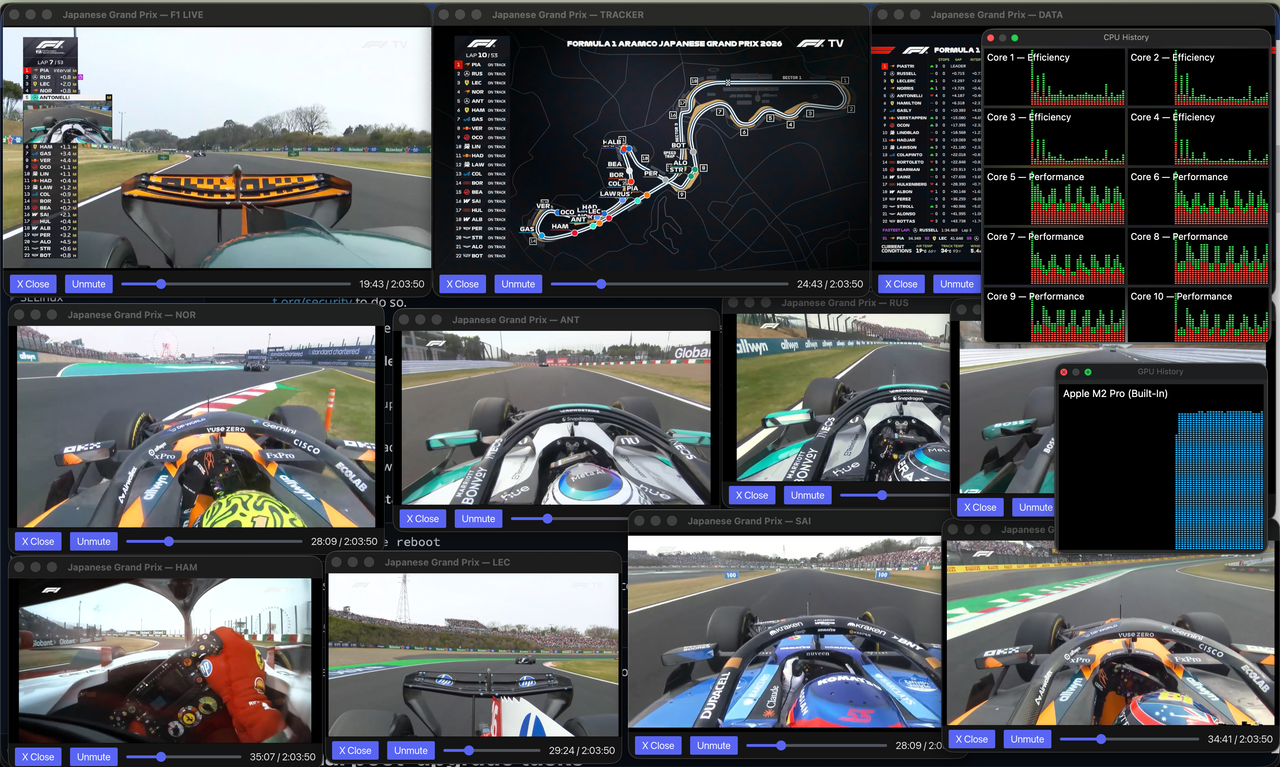This screenshot has height=767, width=1280.
Task: Click the F1 logo atop F1 LIVE timing tower
Action: [50, 44]
